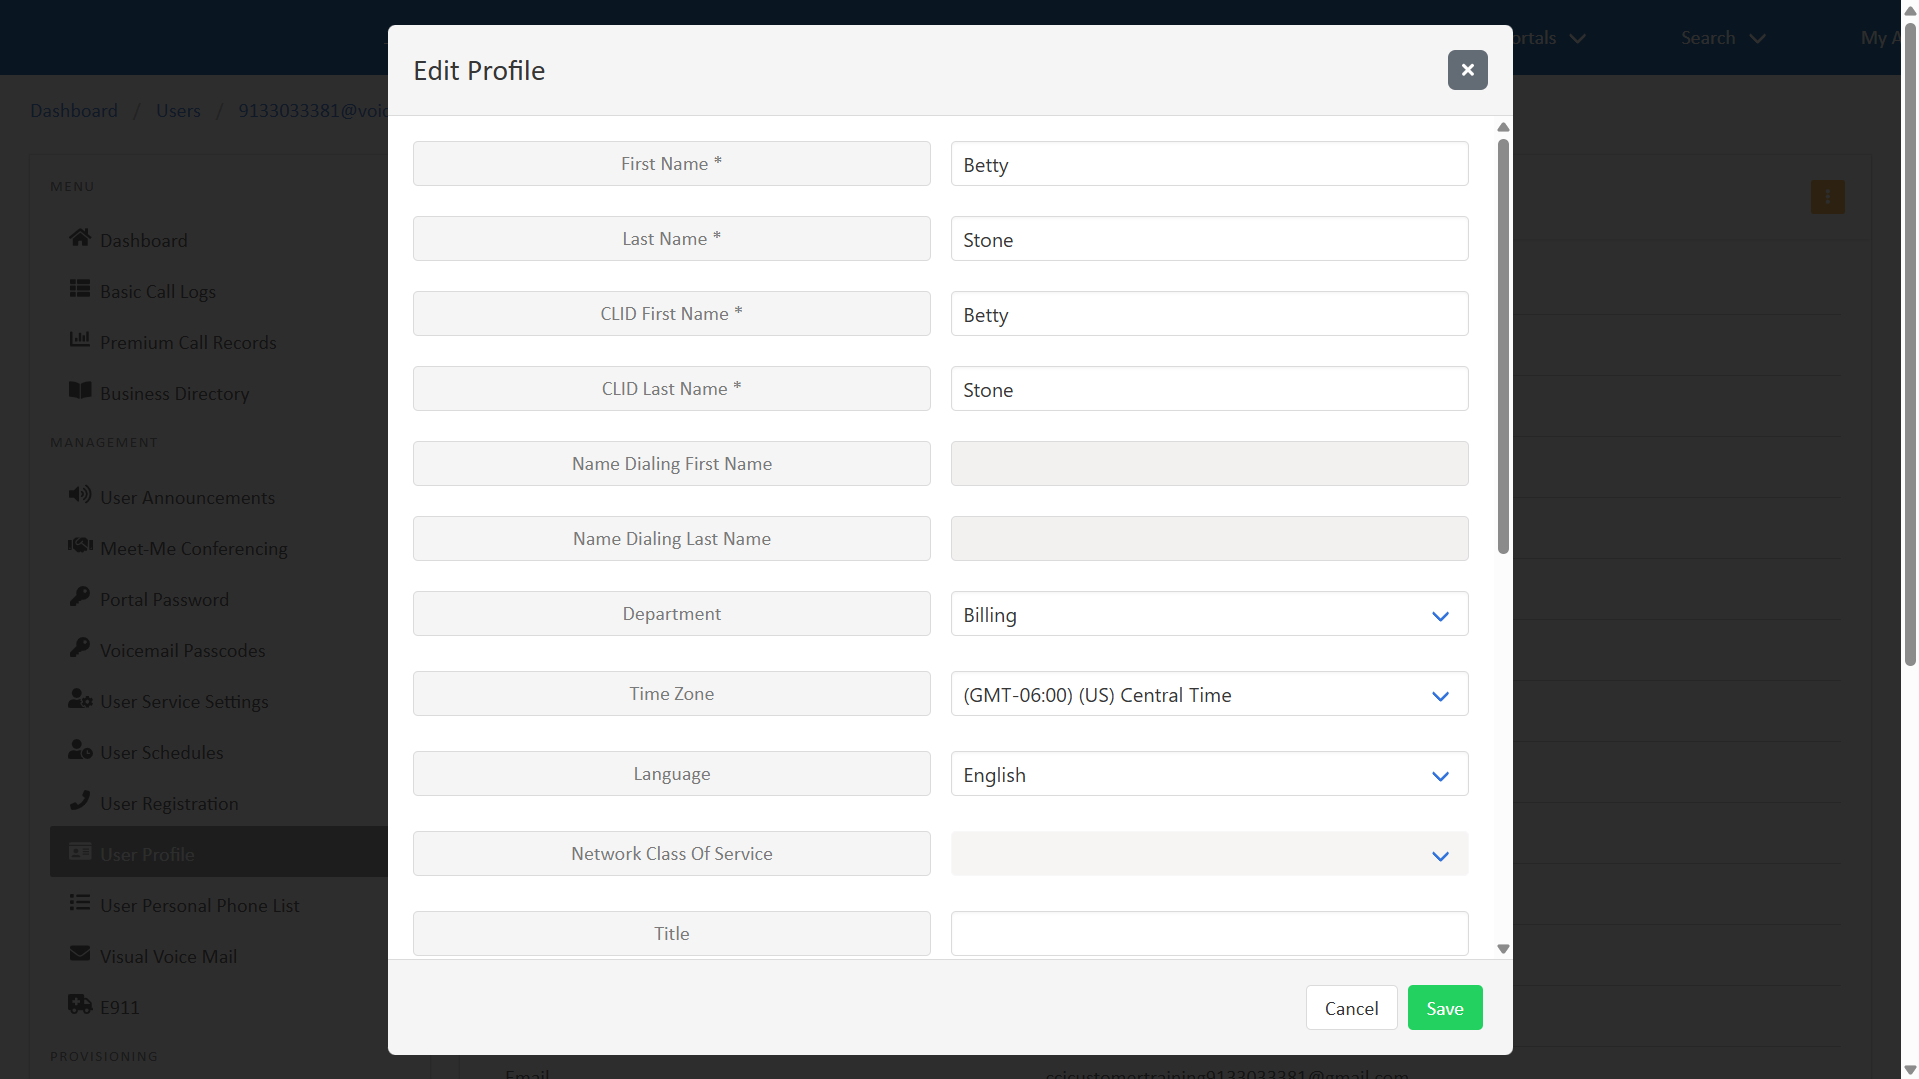Click the Portal Password key icon
Screen dimensions: 1919x1079
point(80,597)
